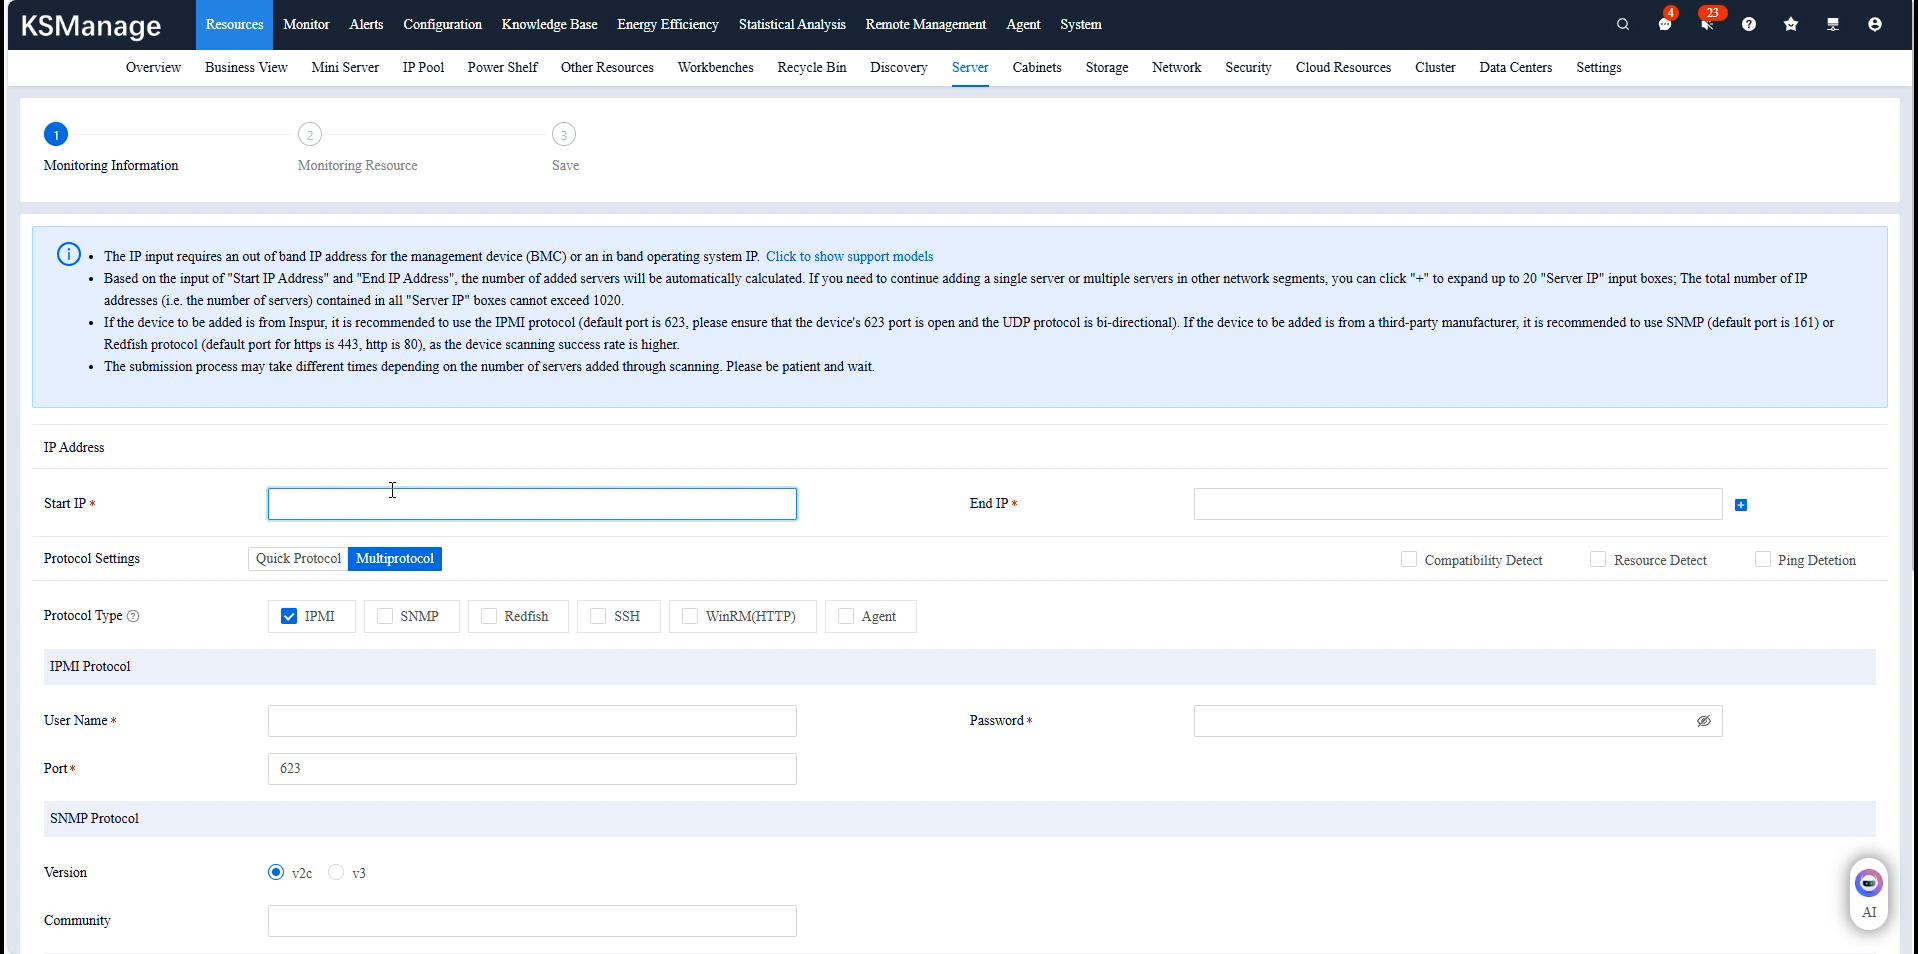Add another Server IP row with plus icon
The image size is (1918, 954).
coord(1740,505)
